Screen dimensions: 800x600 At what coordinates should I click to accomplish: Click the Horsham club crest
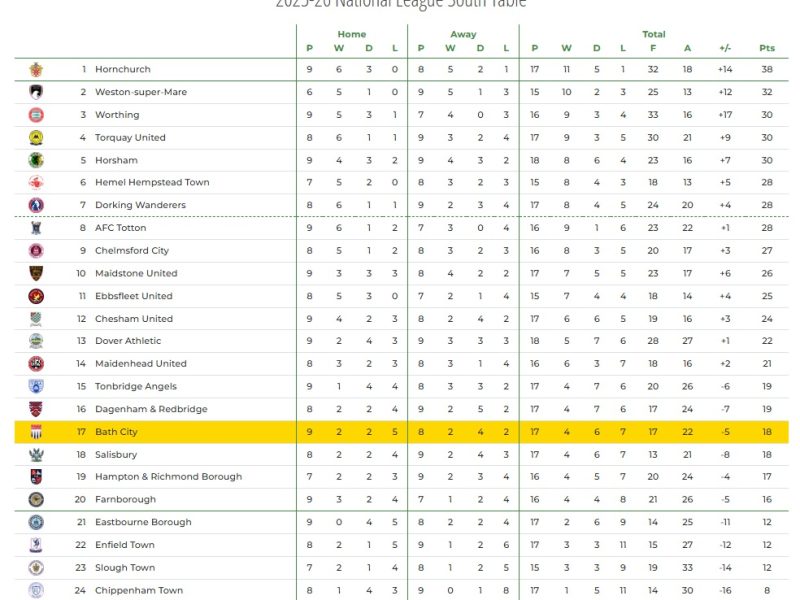[x=36, y=160]
